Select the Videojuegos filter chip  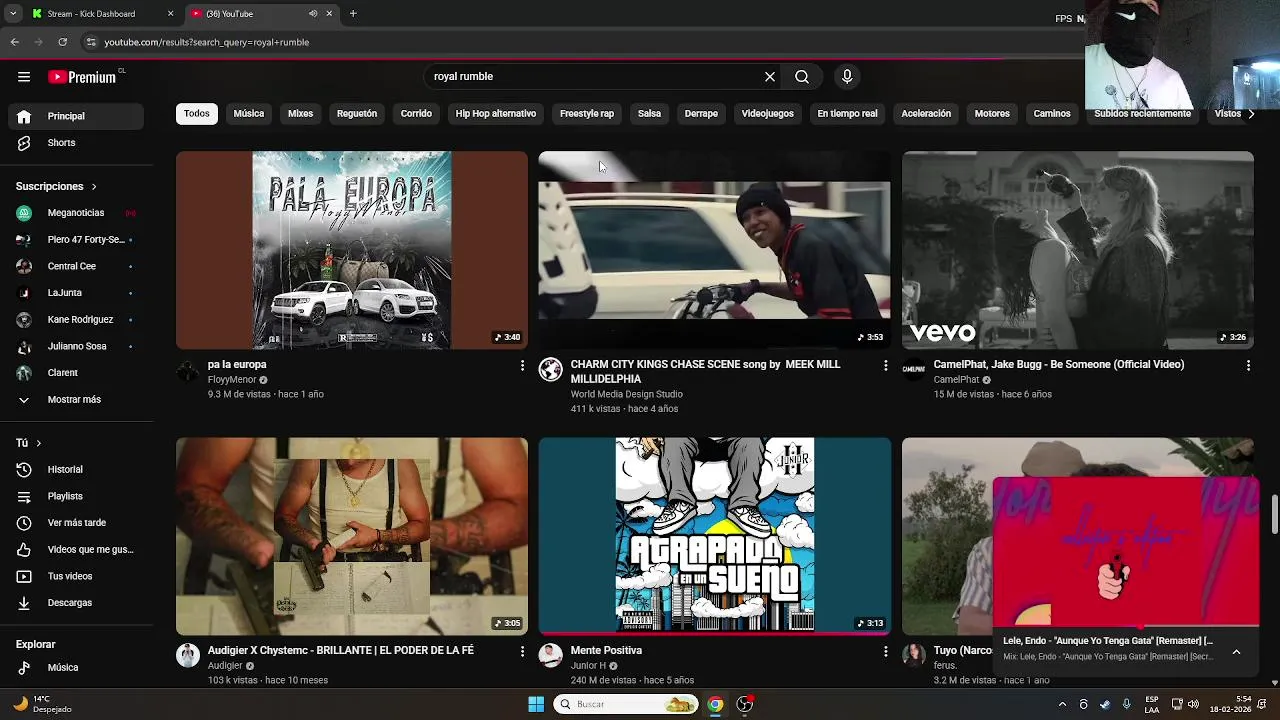click(767, 114)
